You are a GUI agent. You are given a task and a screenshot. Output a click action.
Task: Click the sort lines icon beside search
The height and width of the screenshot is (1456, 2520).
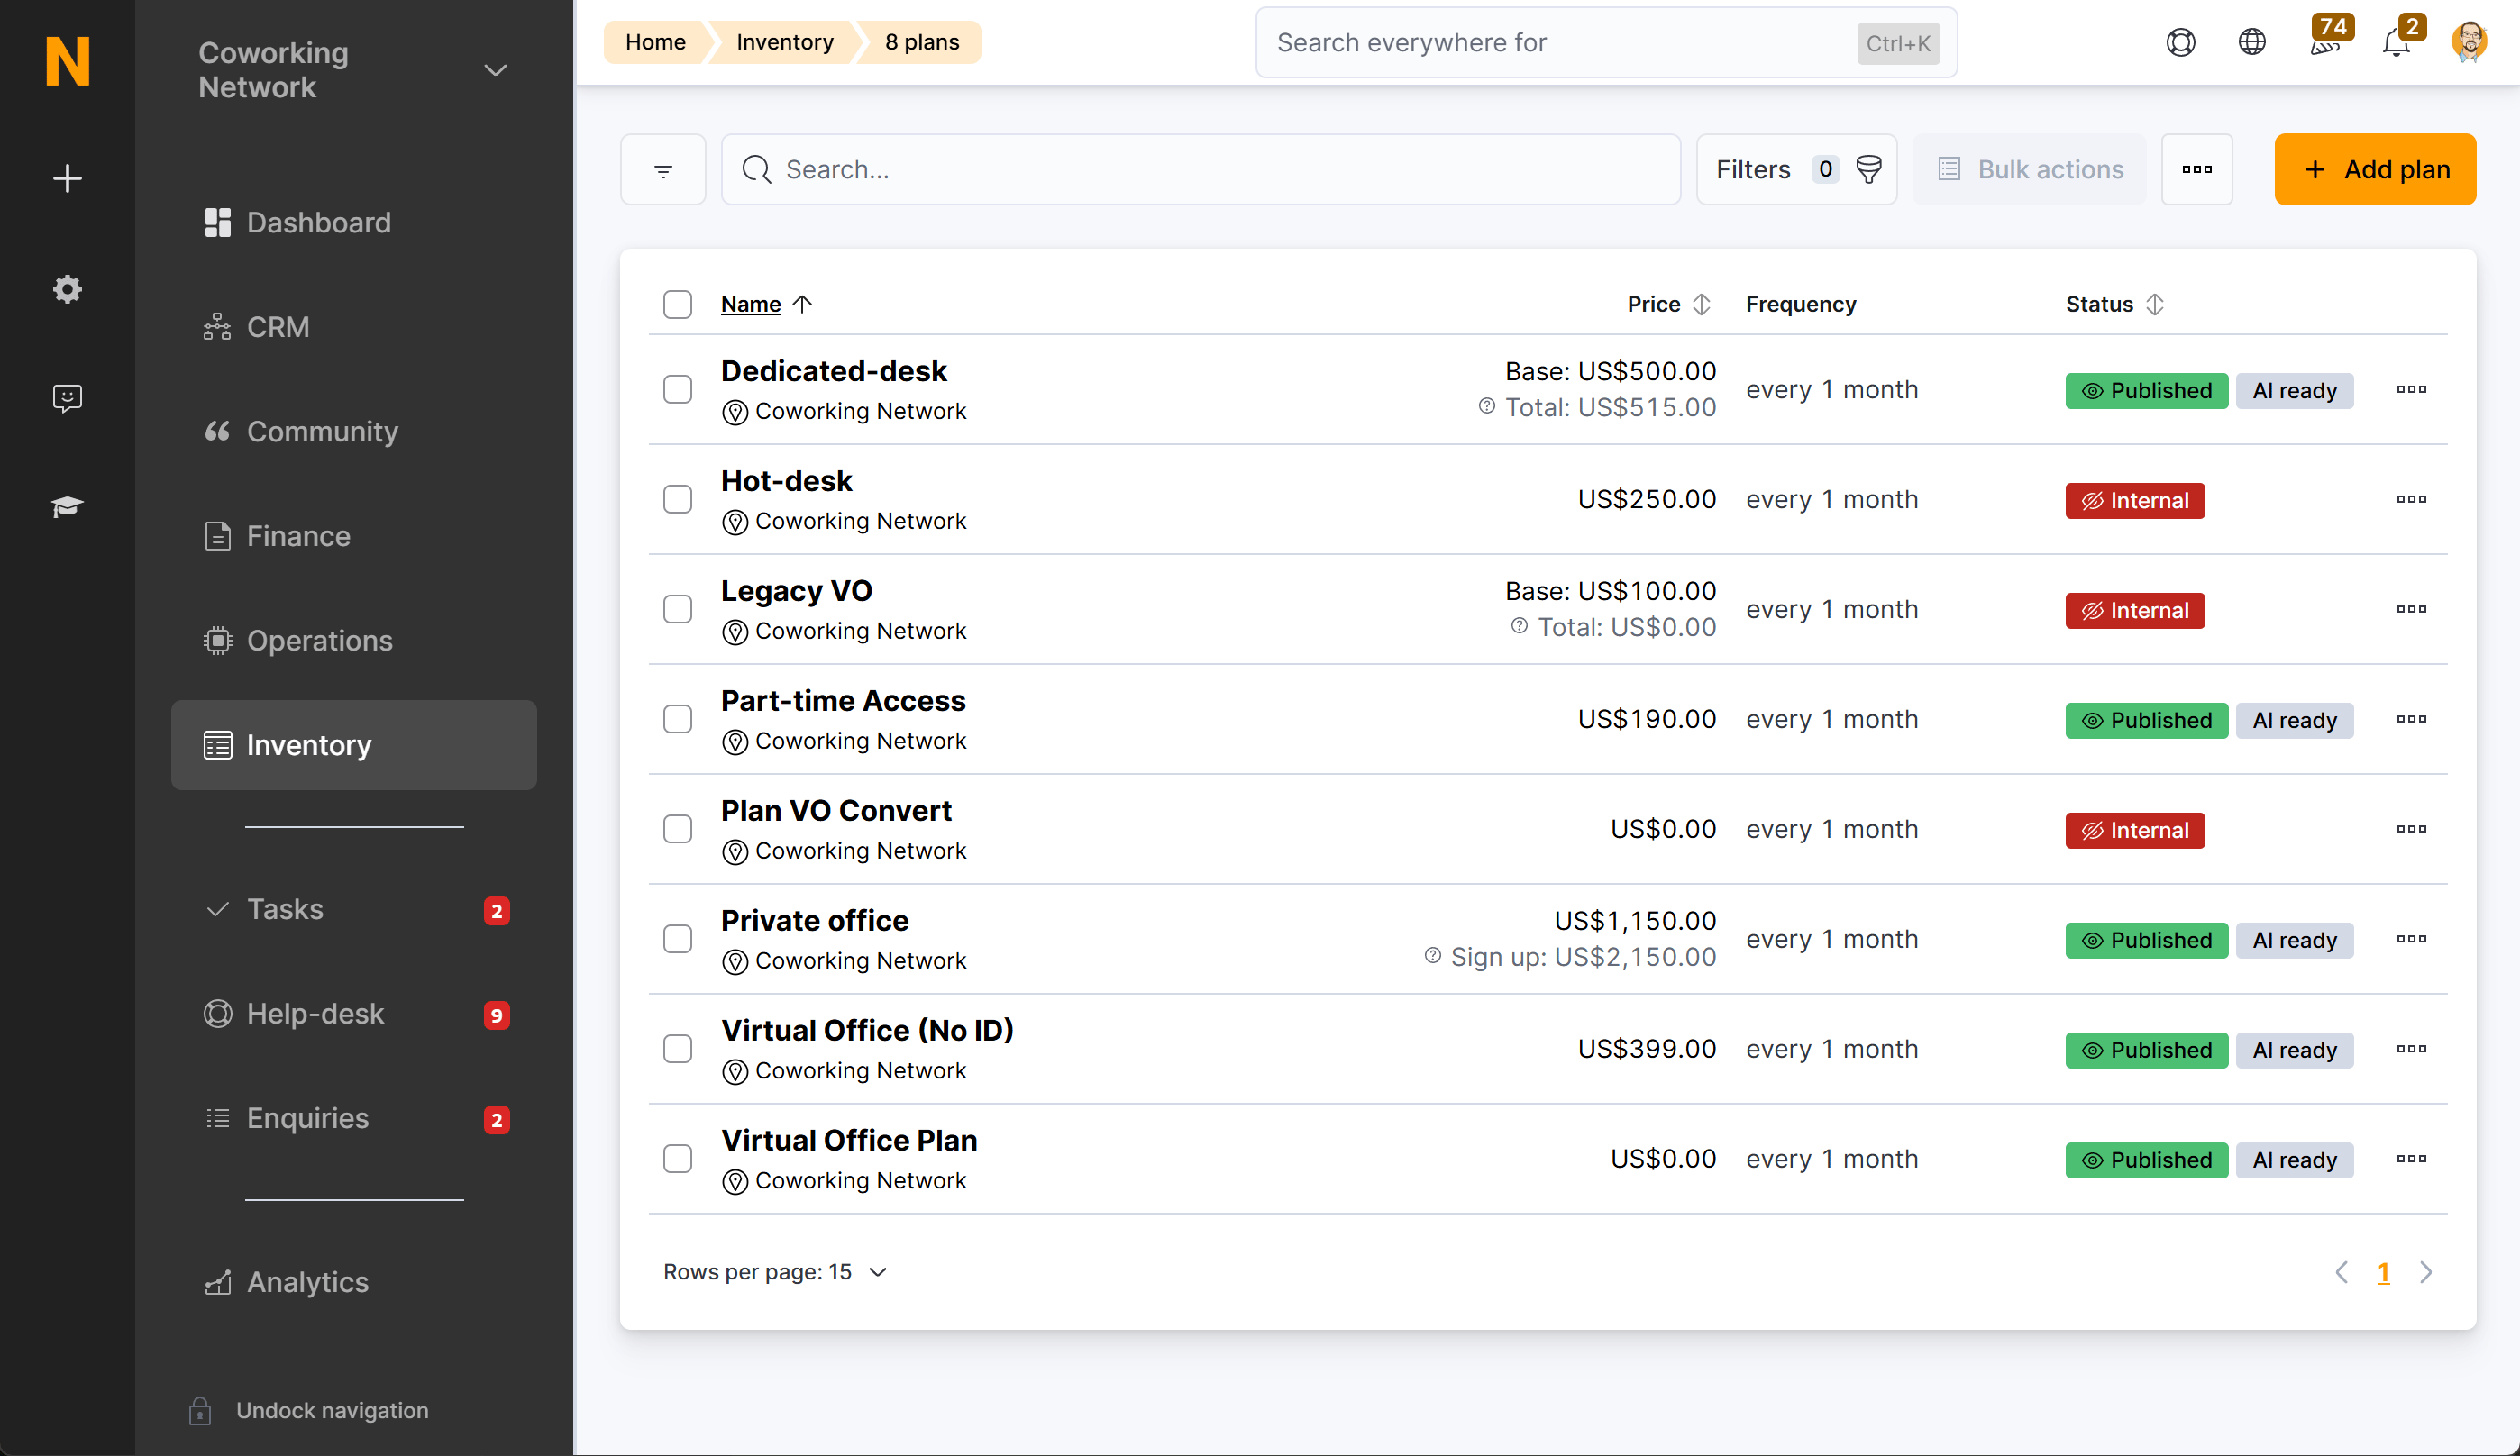662,170
